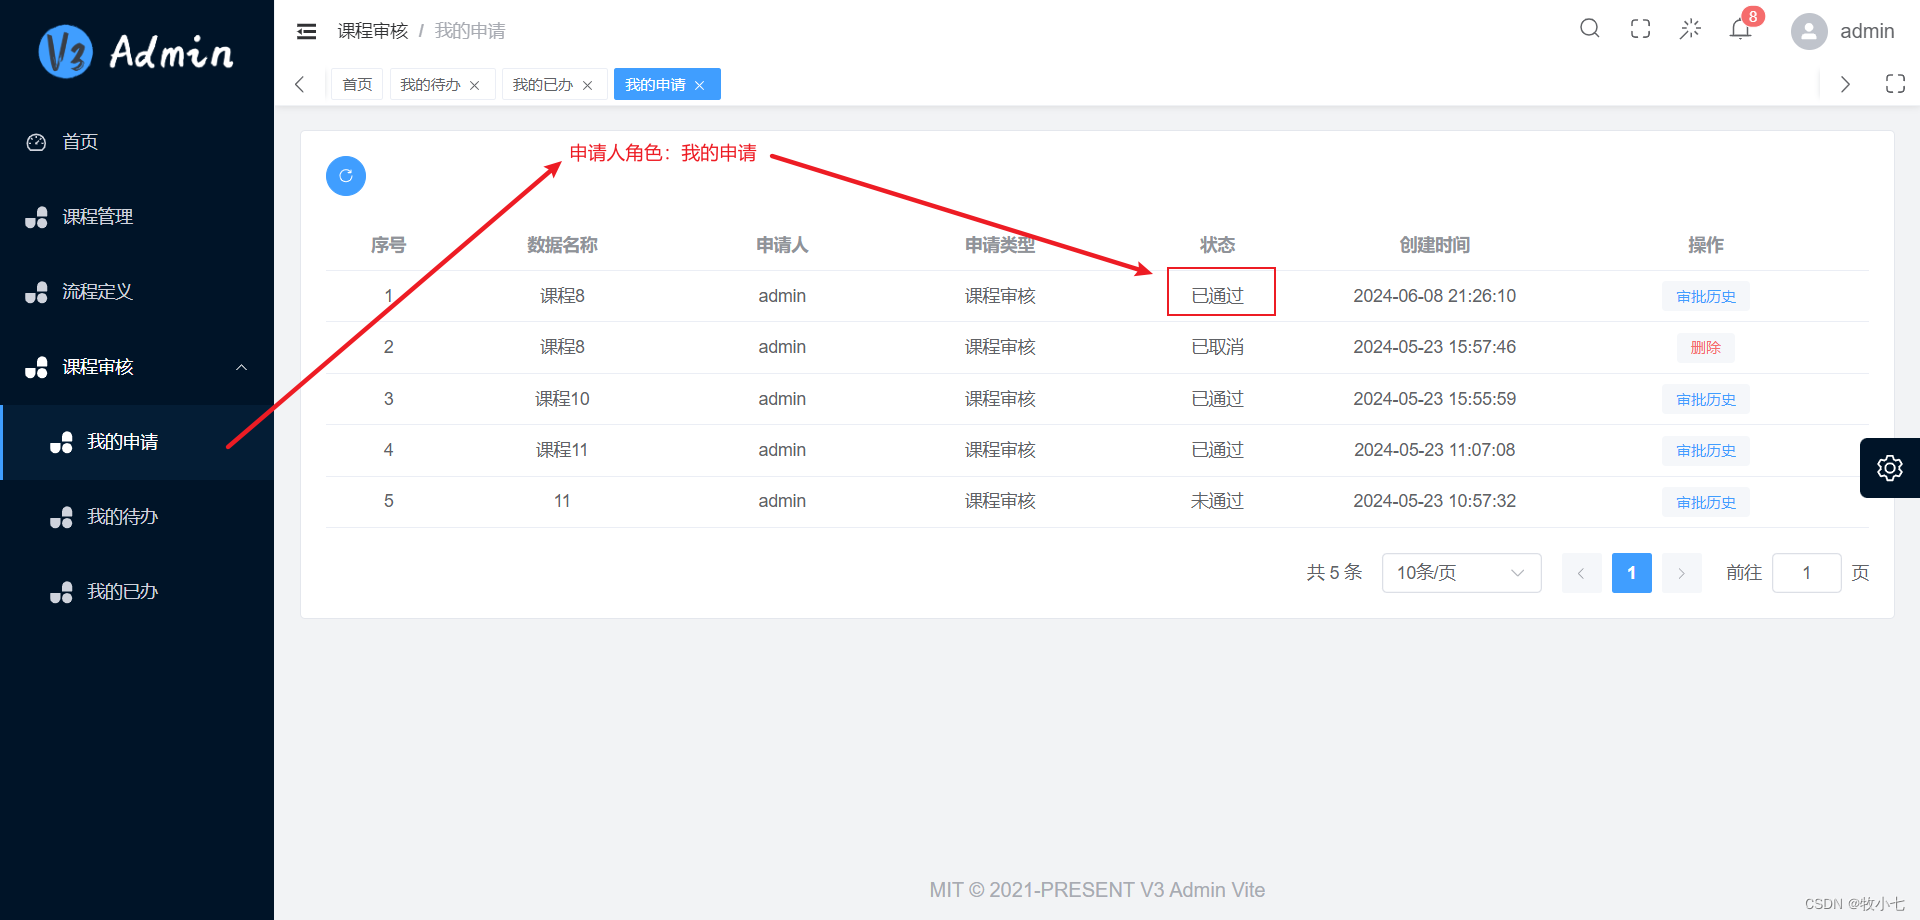Image resolution: width=1920 pixels, height=920 pixels.
Task: Click the theme switch sparkle icon
Action: coord(1690,29)
